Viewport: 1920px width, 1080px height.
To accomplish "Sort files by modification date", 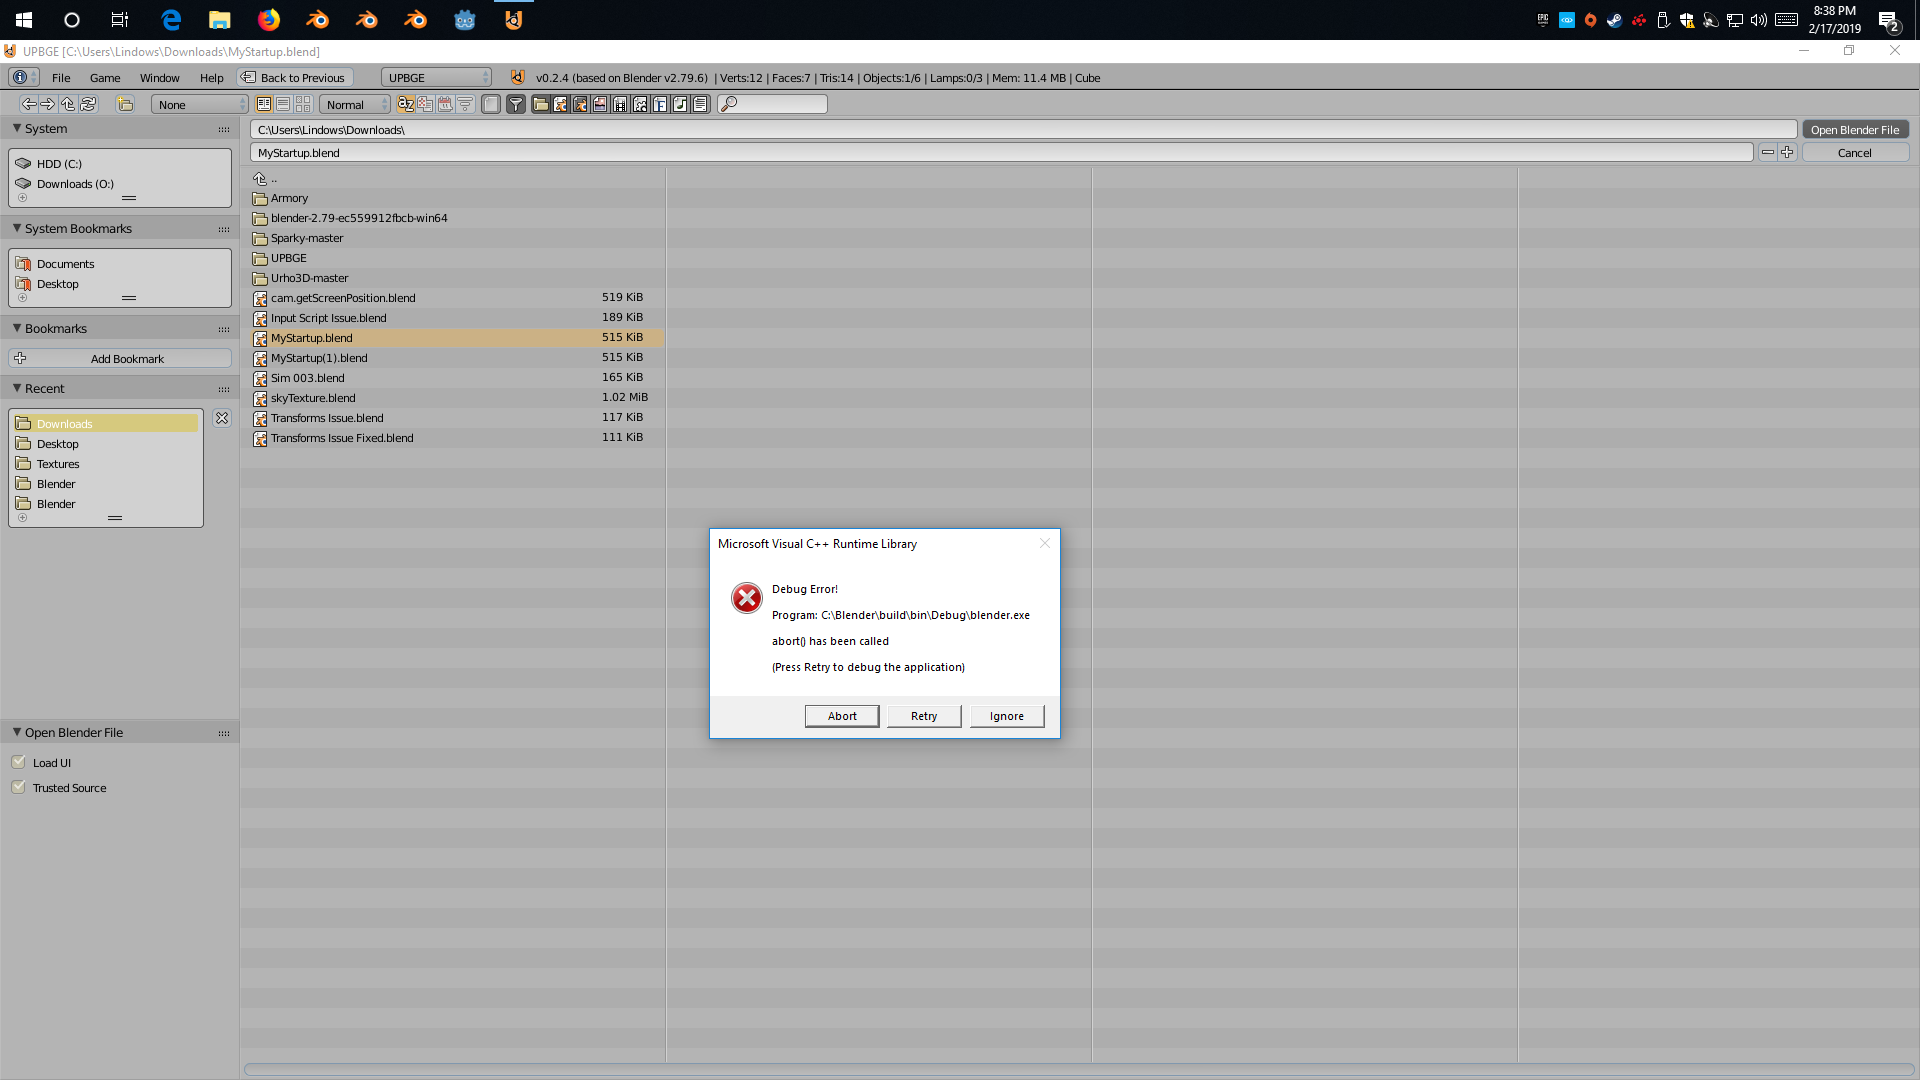I will (x=445, y=104).
